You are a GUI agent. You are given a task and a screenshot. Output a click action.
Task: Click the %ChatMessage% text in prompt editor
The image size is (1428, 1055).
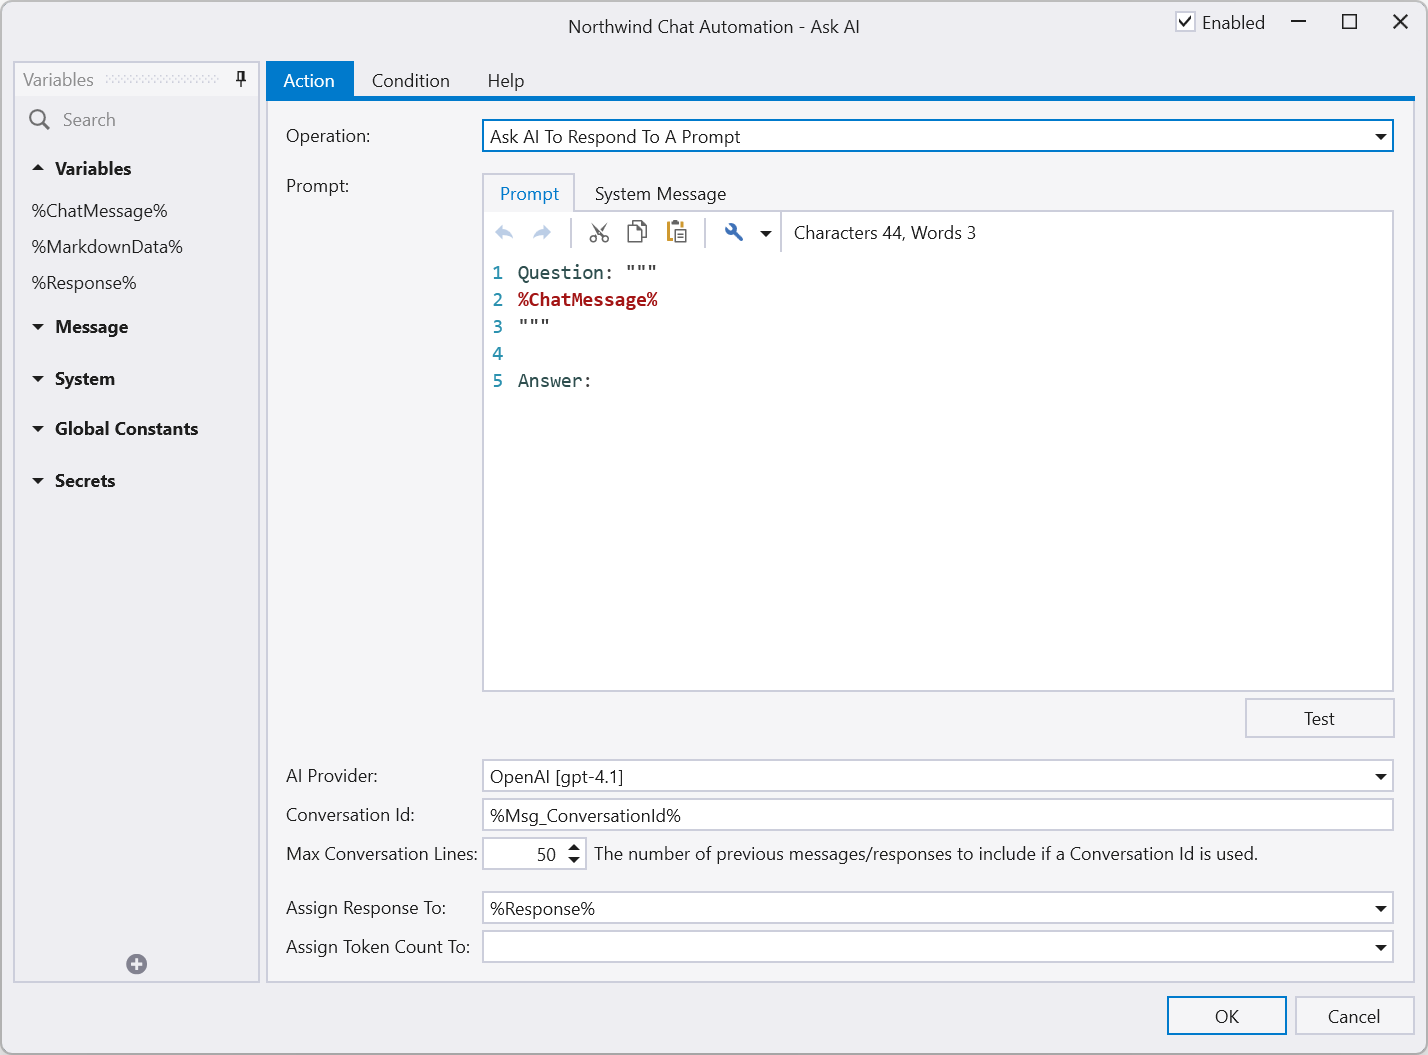coord(588,300)
